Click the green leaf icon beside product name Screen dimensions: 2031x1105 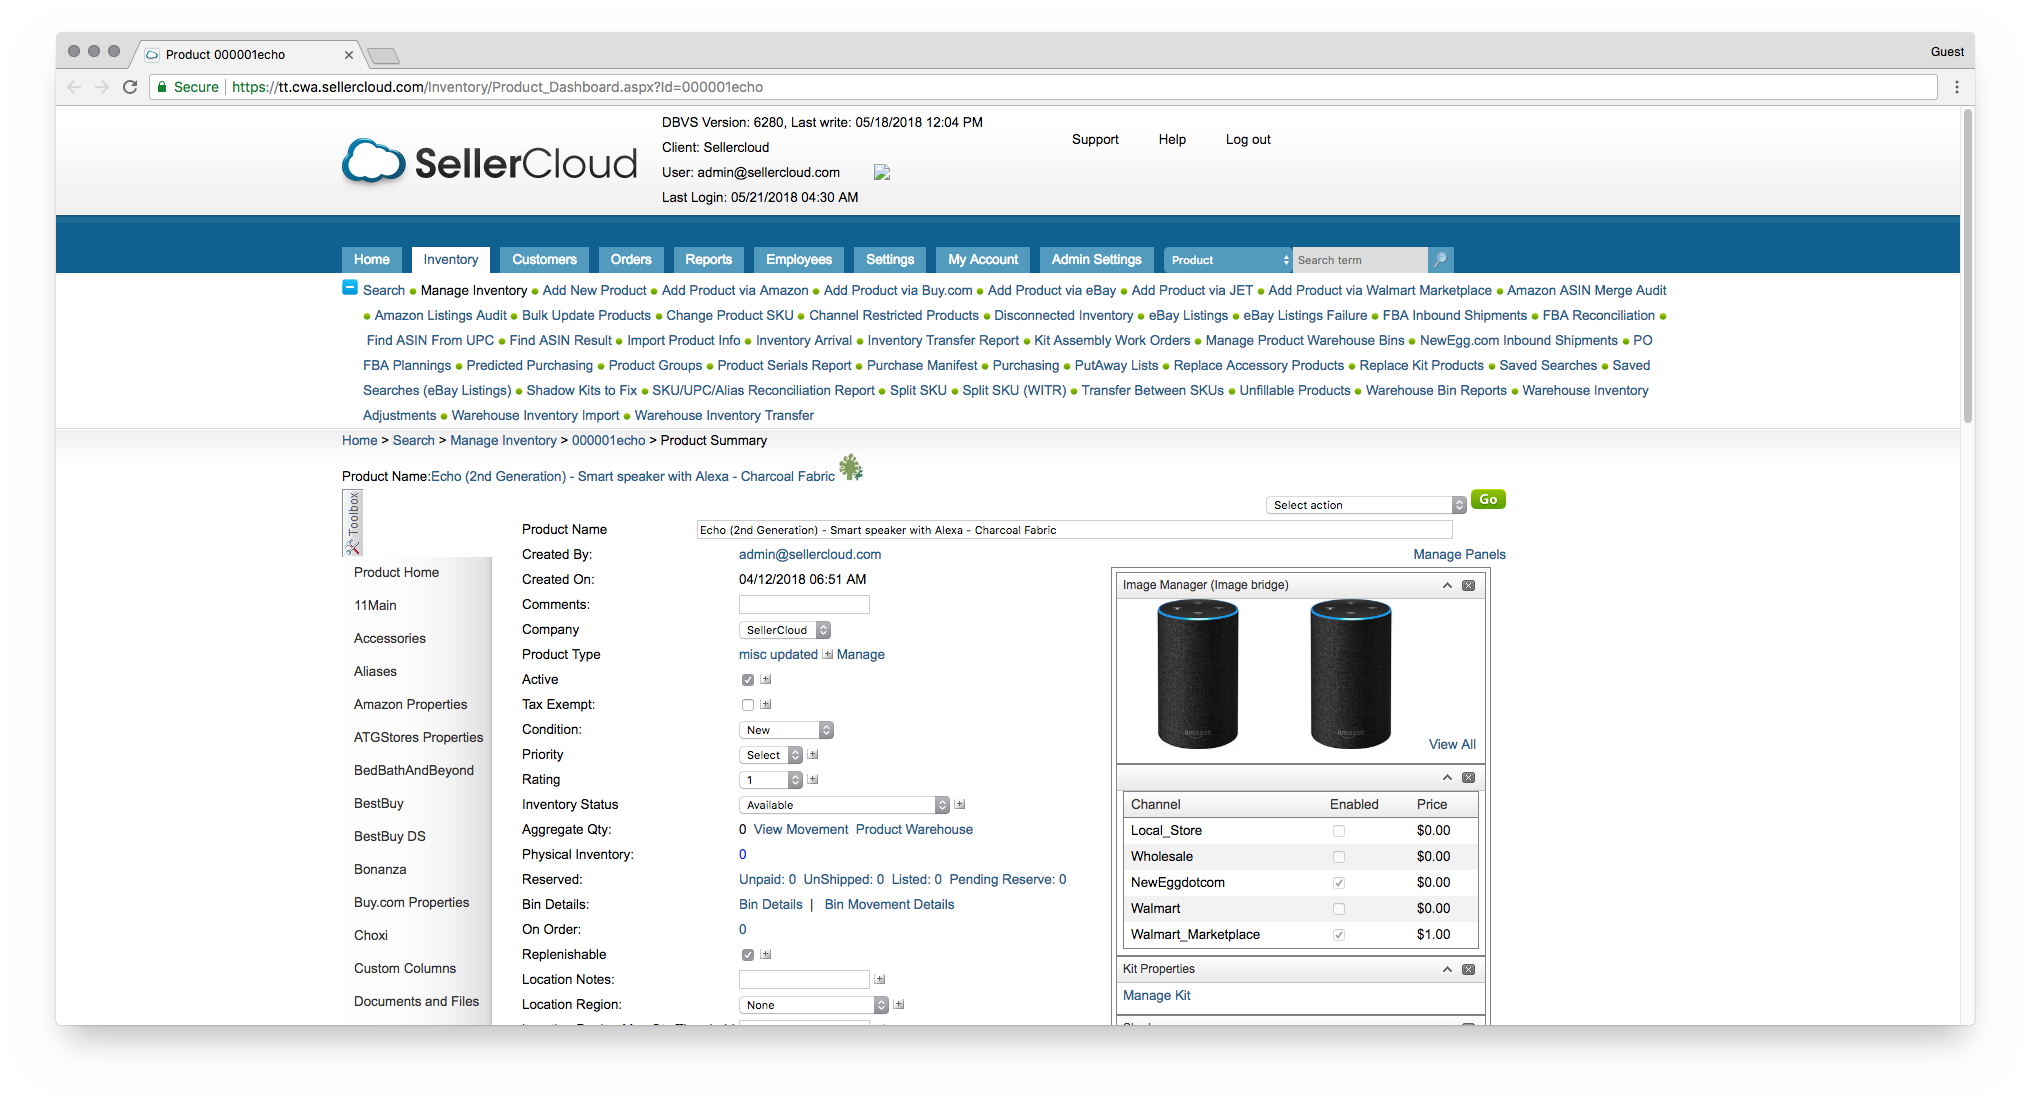click(850, 467)
